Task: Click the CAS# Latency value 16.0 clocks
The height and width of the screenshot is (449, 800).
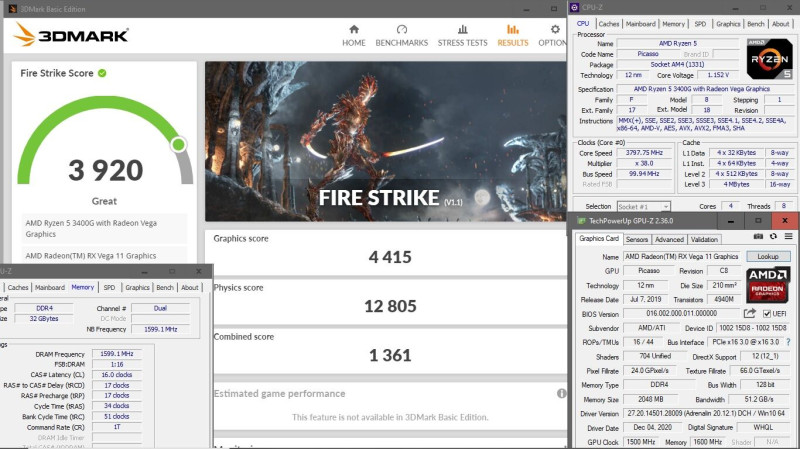Action: pyautogui.click(x=116, y=375)
